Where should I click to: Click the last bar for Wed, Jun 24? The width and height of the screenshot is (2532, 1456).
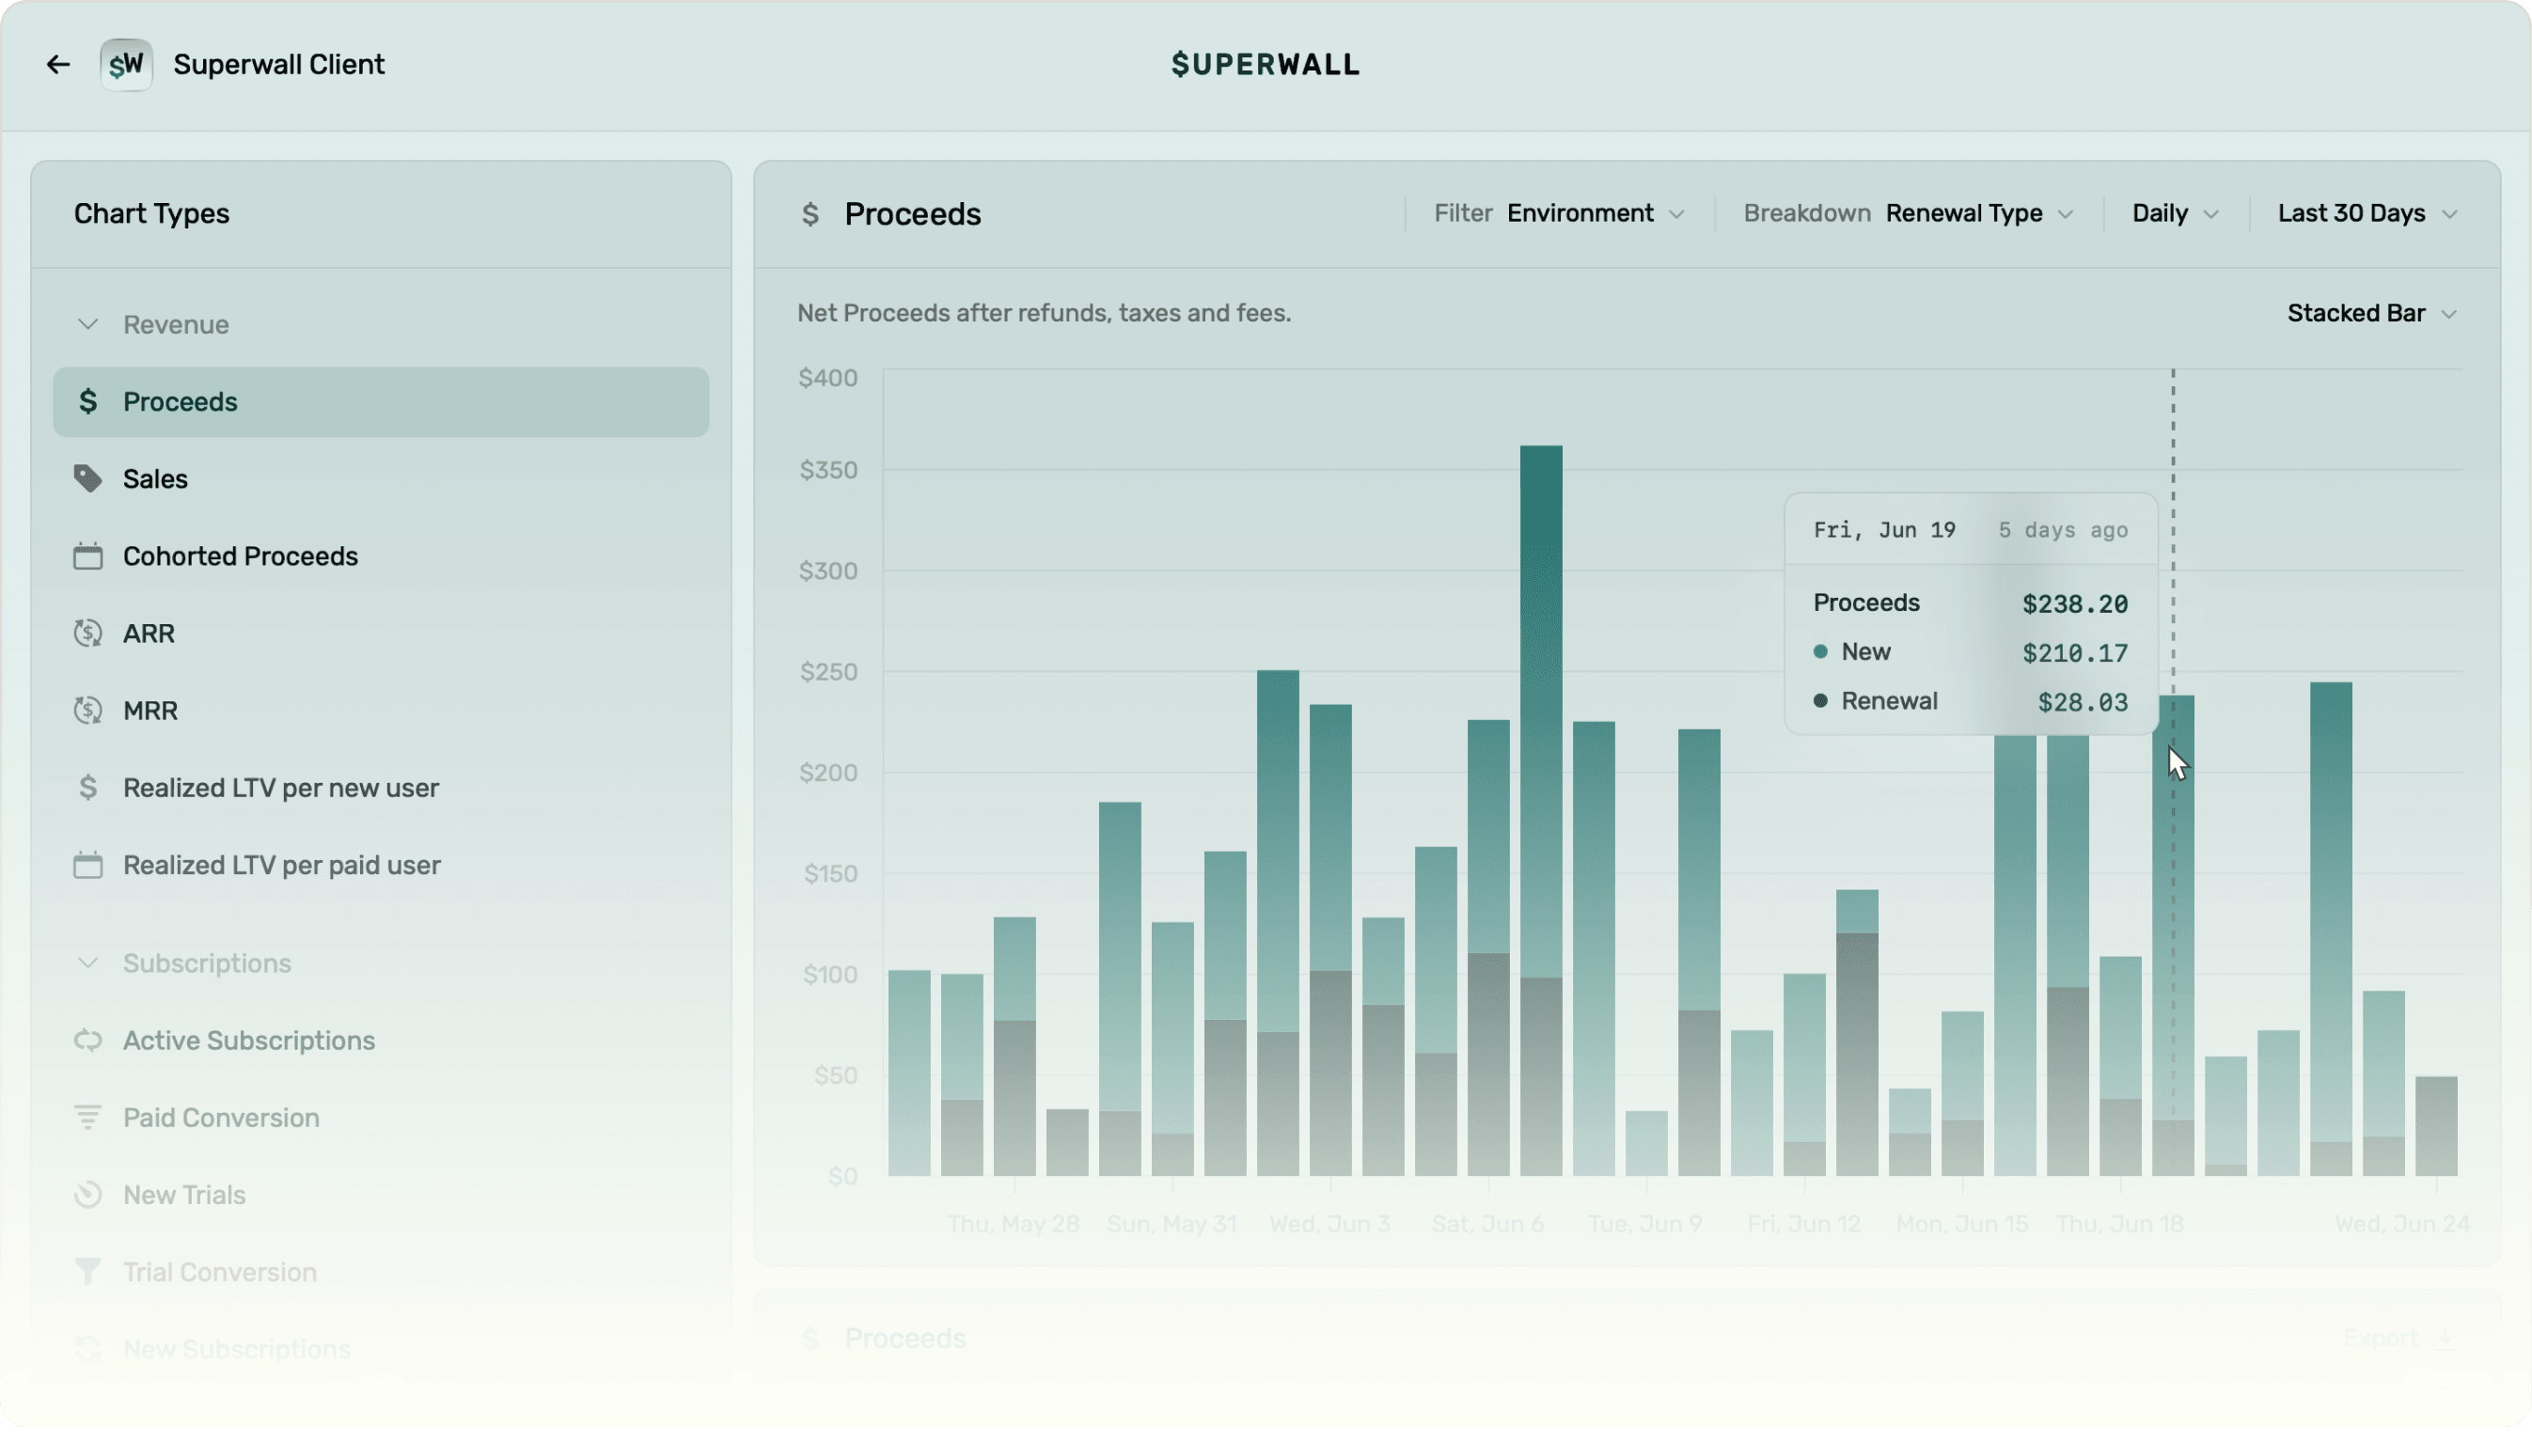coord(2436,1126)
